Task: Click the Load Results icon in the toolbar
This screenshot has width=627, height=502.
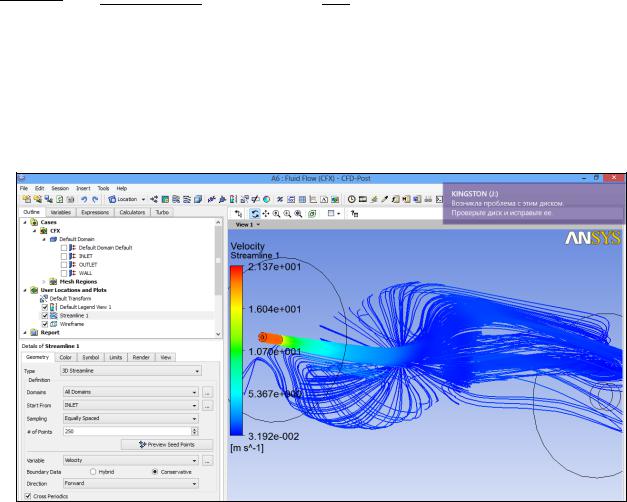Action: pyautogui.click(x=27, y=199)
